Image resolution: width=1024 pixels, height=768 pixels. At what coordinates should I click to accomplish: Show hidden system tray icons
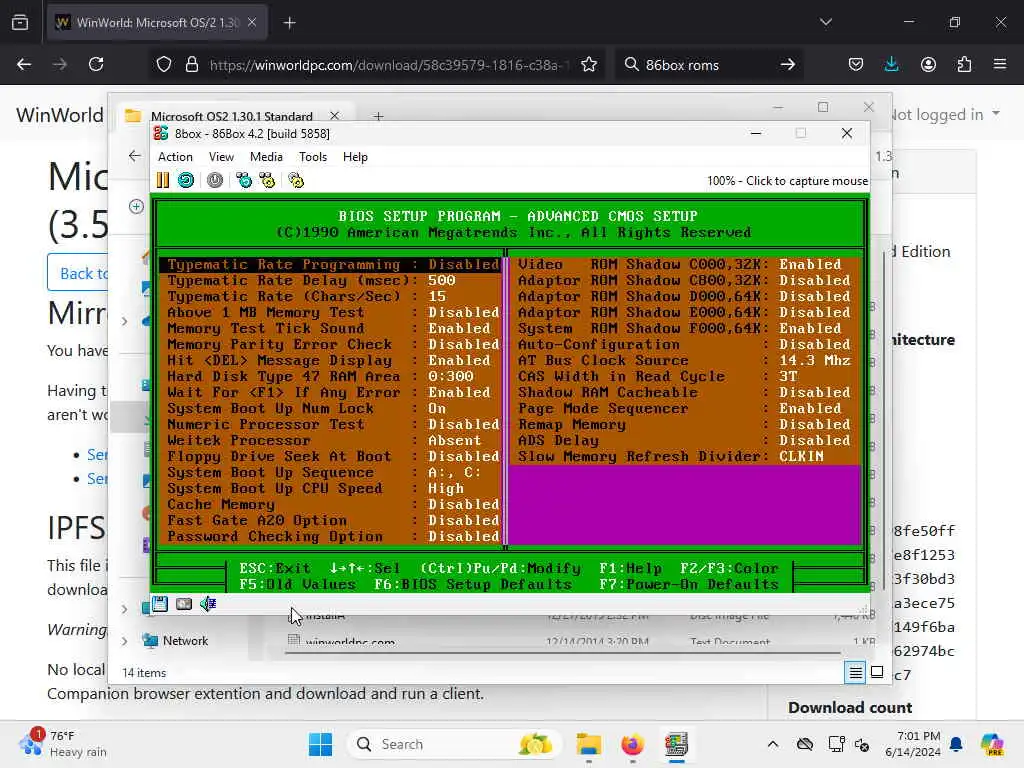(773, 744)
